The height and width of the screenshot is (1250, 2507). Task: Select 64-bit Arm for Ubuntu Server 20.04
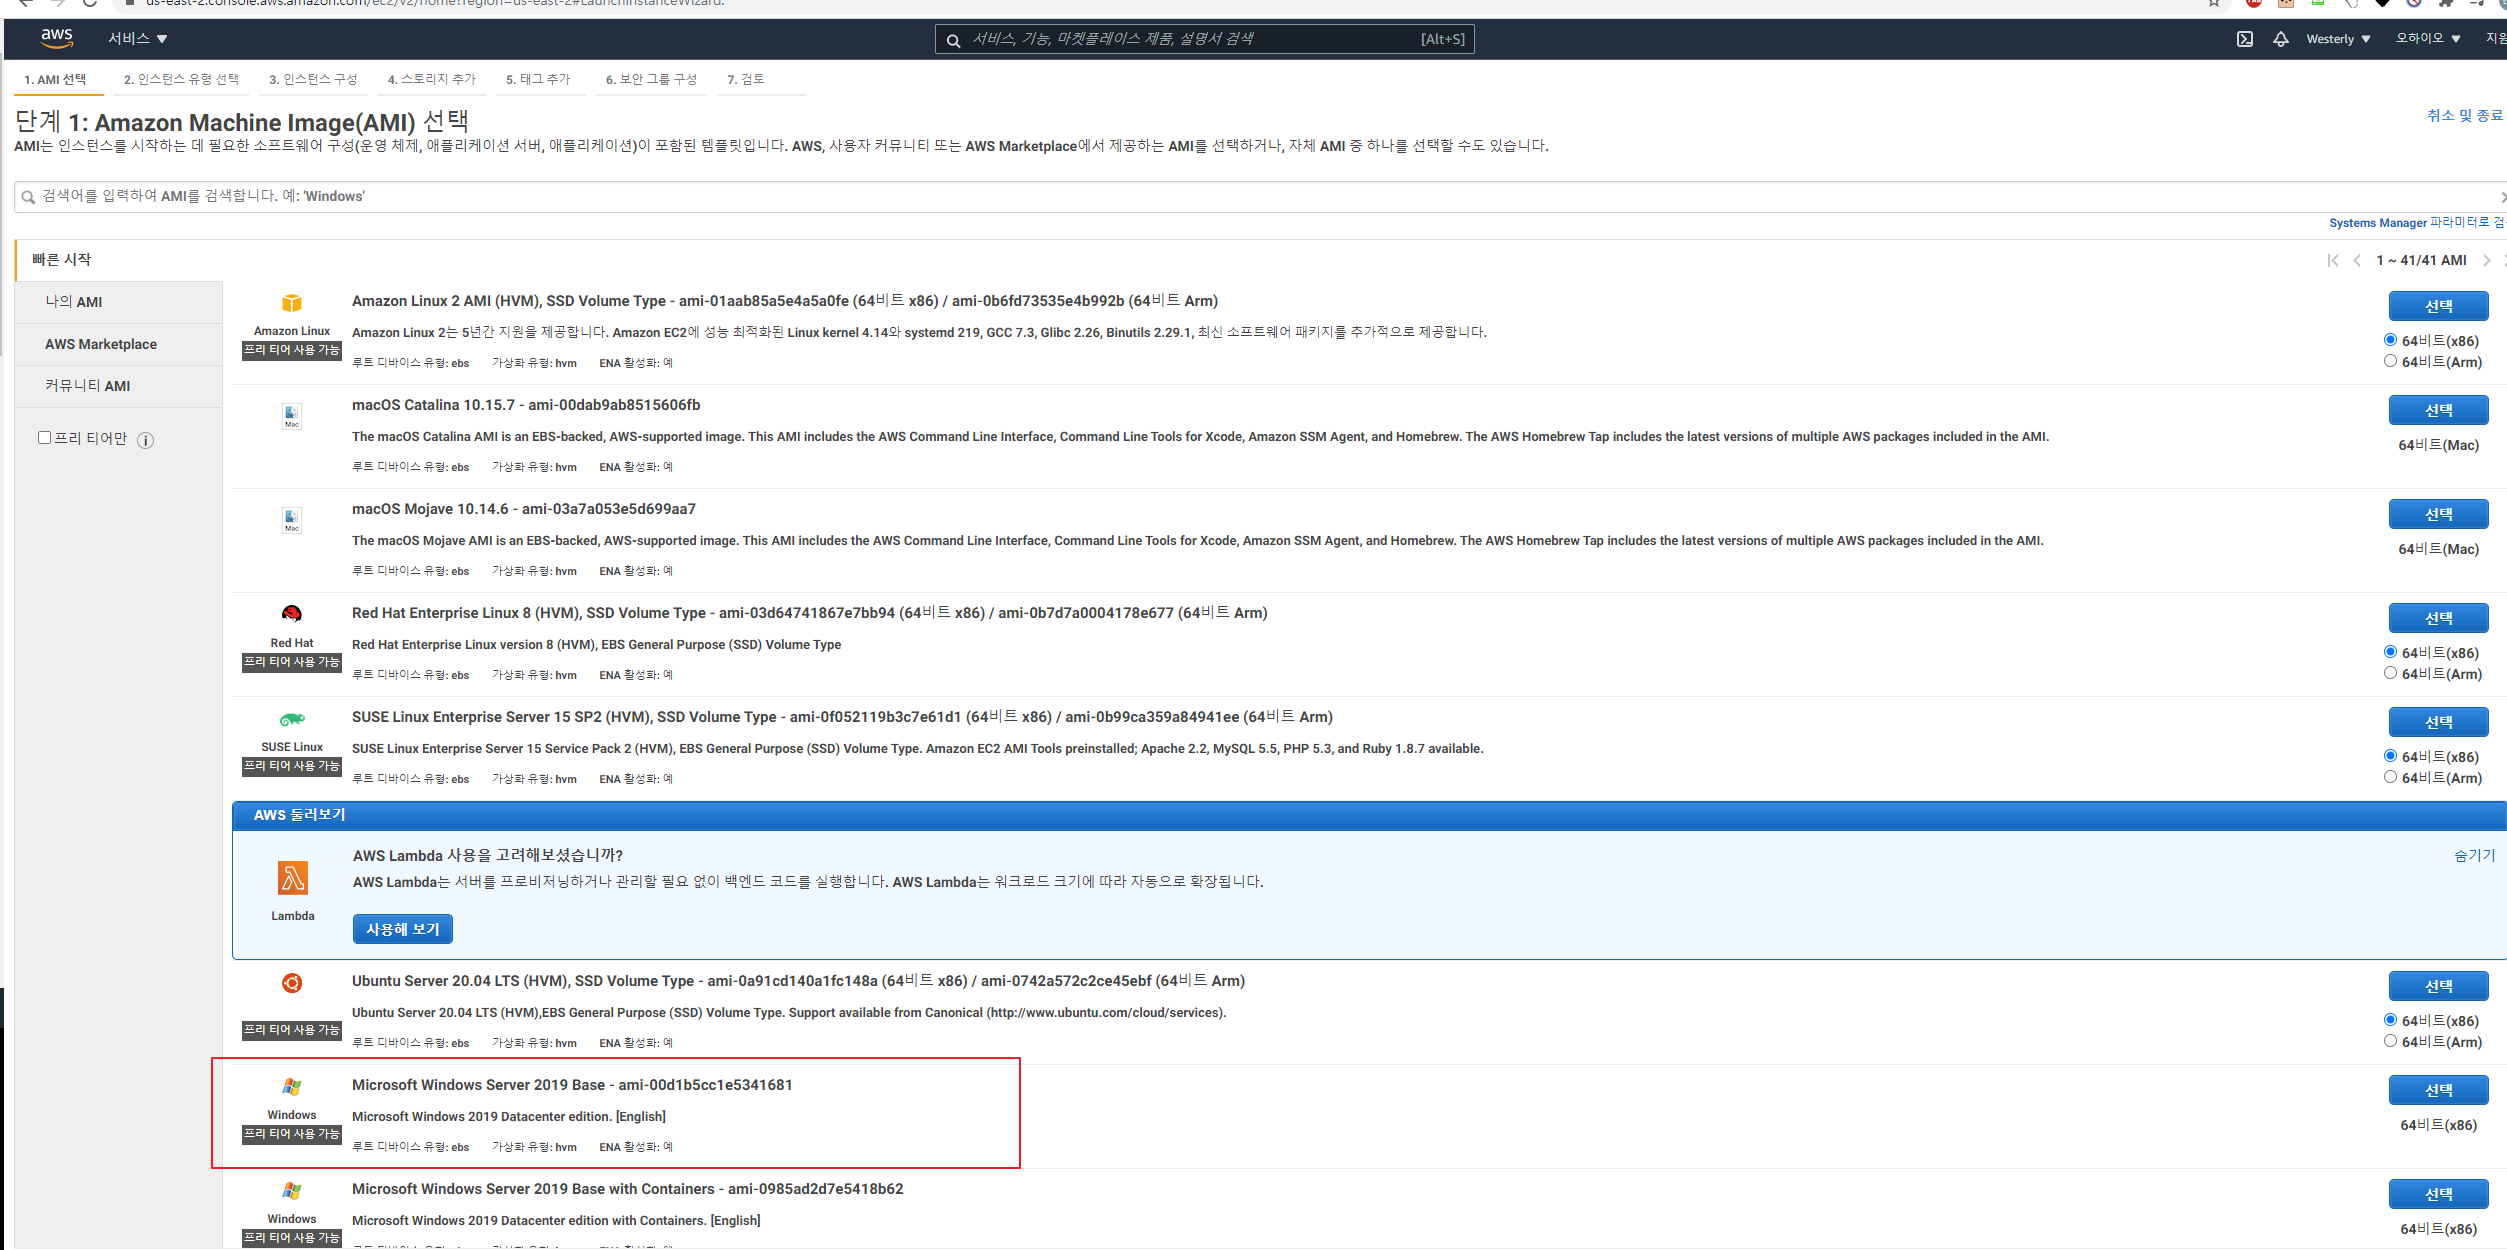coord(2391,1041)
